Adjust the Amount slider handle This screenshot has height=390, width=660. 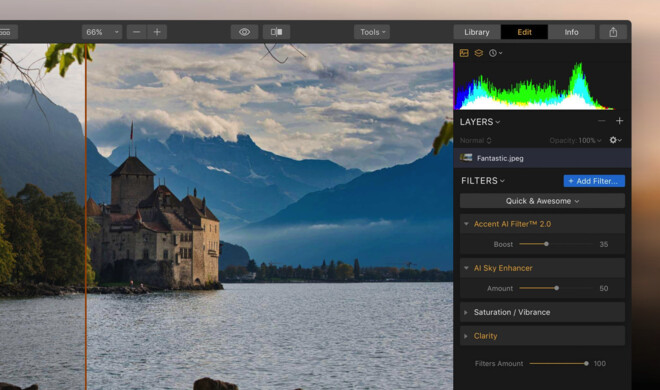556,288
